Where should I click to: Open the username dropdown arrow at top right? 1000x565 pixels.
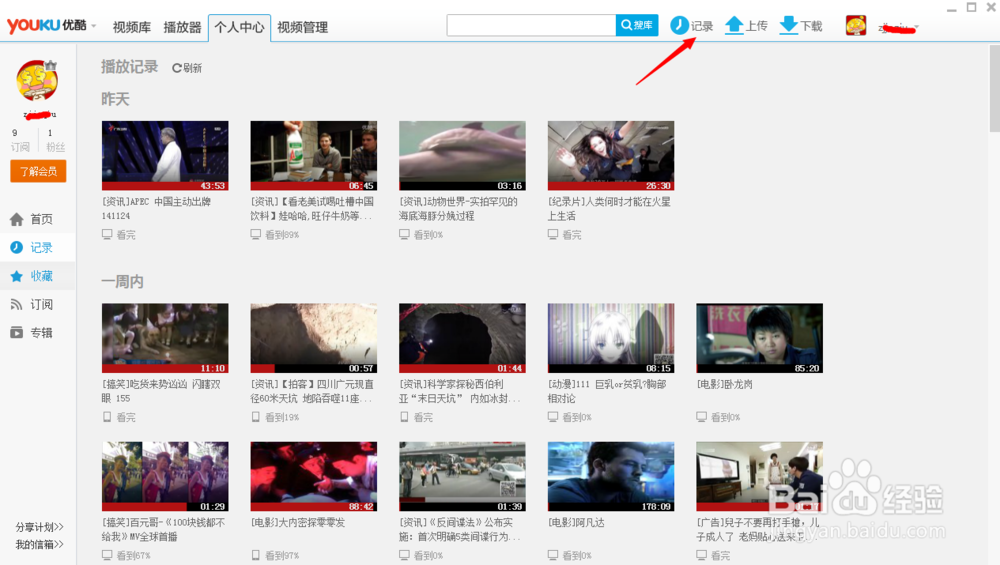(x=916, y=27)
